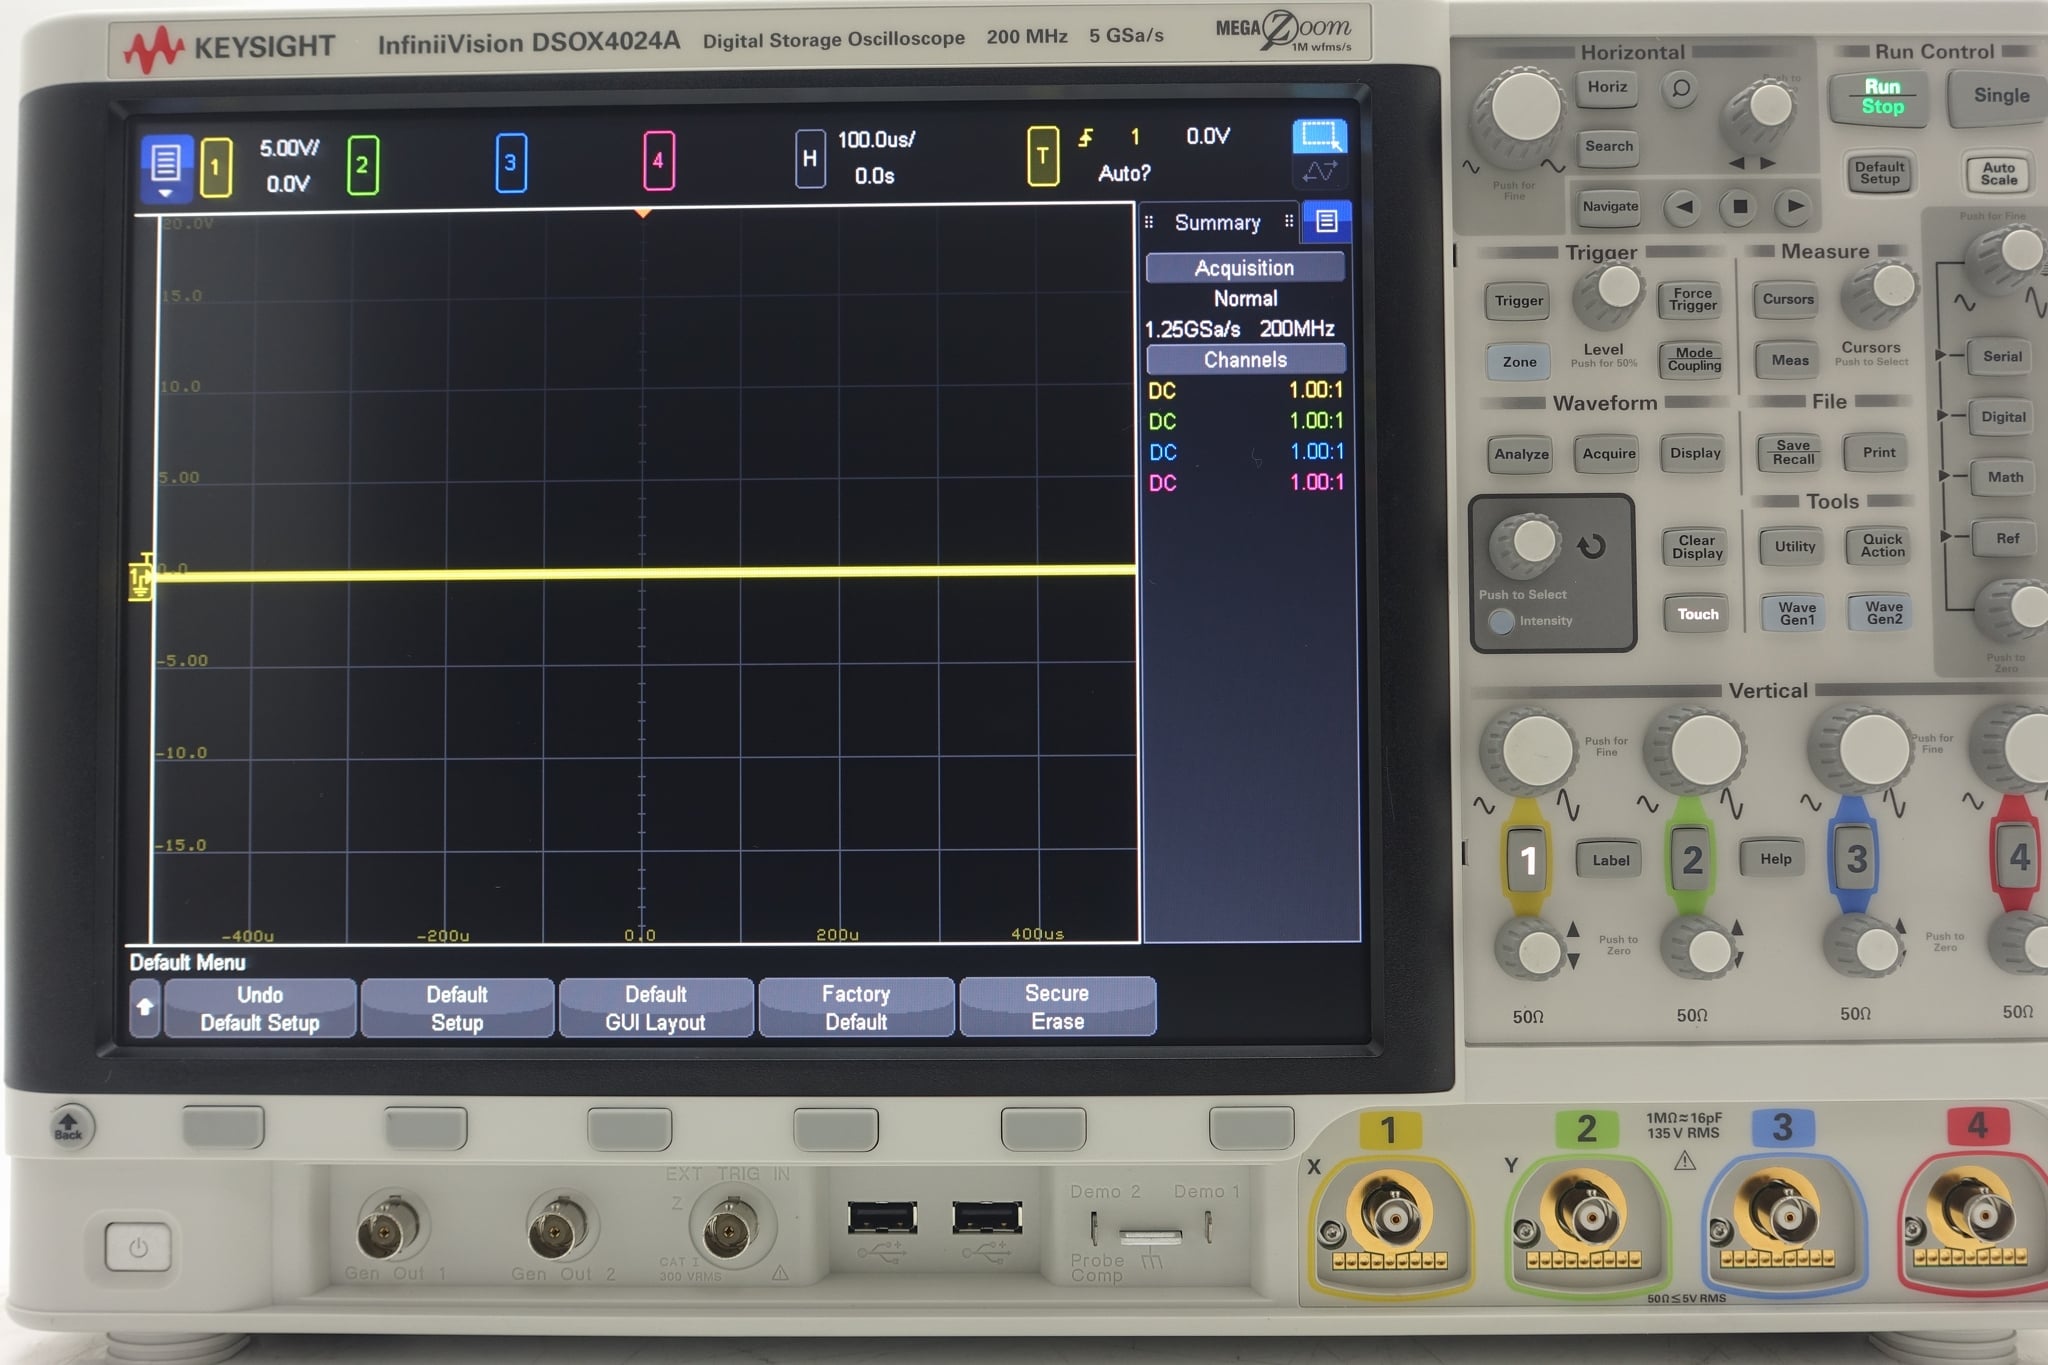Push the front-panel Default Setup key
The image size is (2048, 1365).
click(x=1879, y=173)
